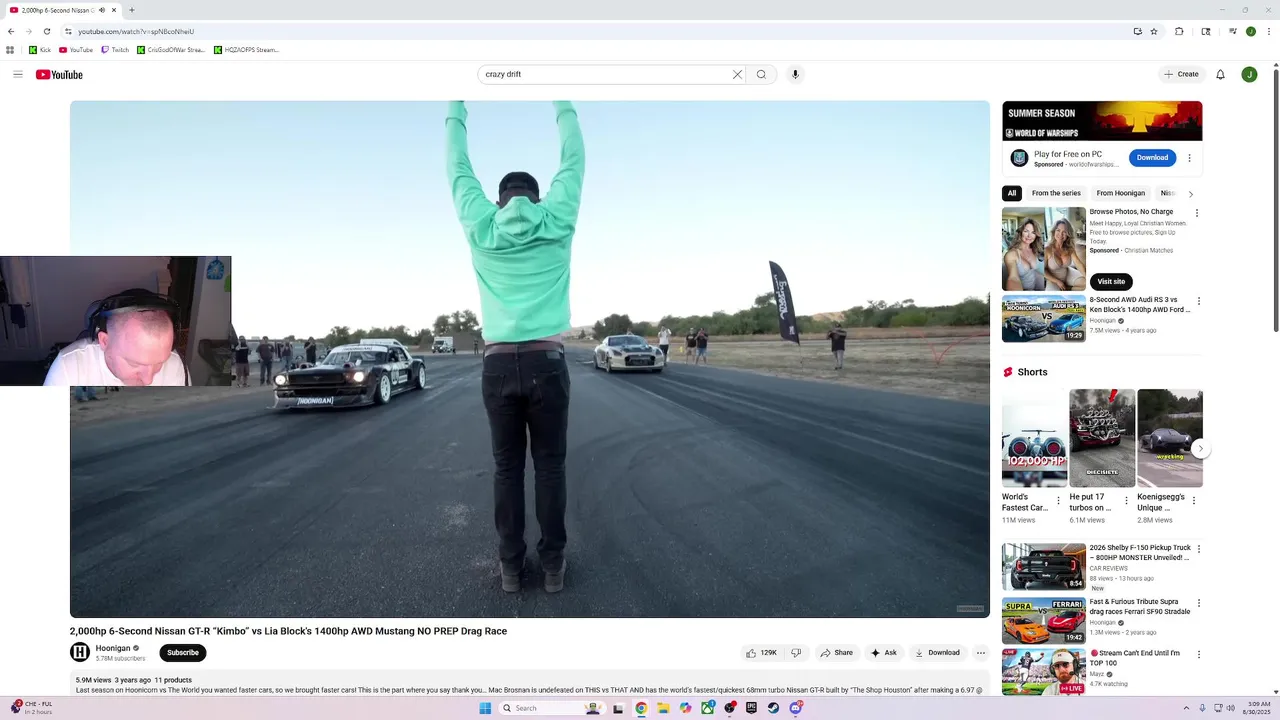Image resolution: width=1280 pixels, height=720 pixels.
Task: Click Visit site on Christian Matches ad
Action: [1111, 281]
